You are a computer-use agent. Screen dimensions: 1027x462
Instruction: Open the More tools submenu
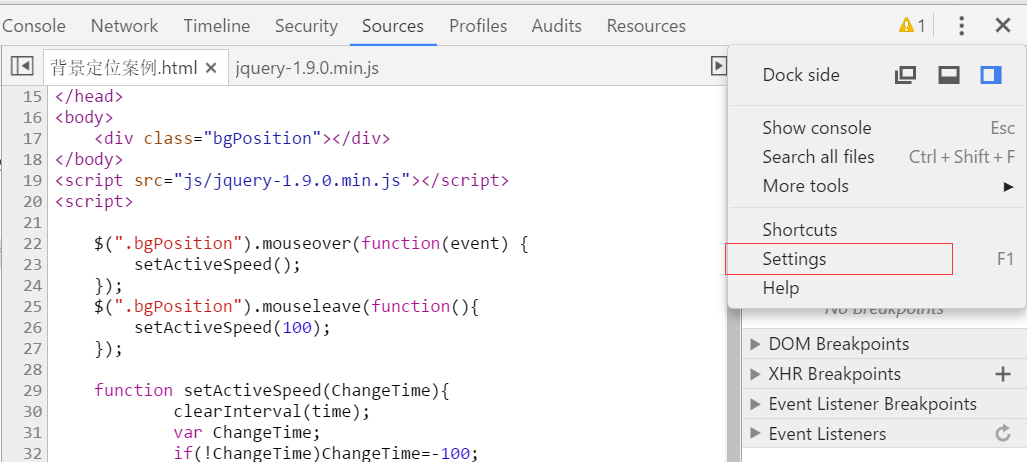click(877, 186)
